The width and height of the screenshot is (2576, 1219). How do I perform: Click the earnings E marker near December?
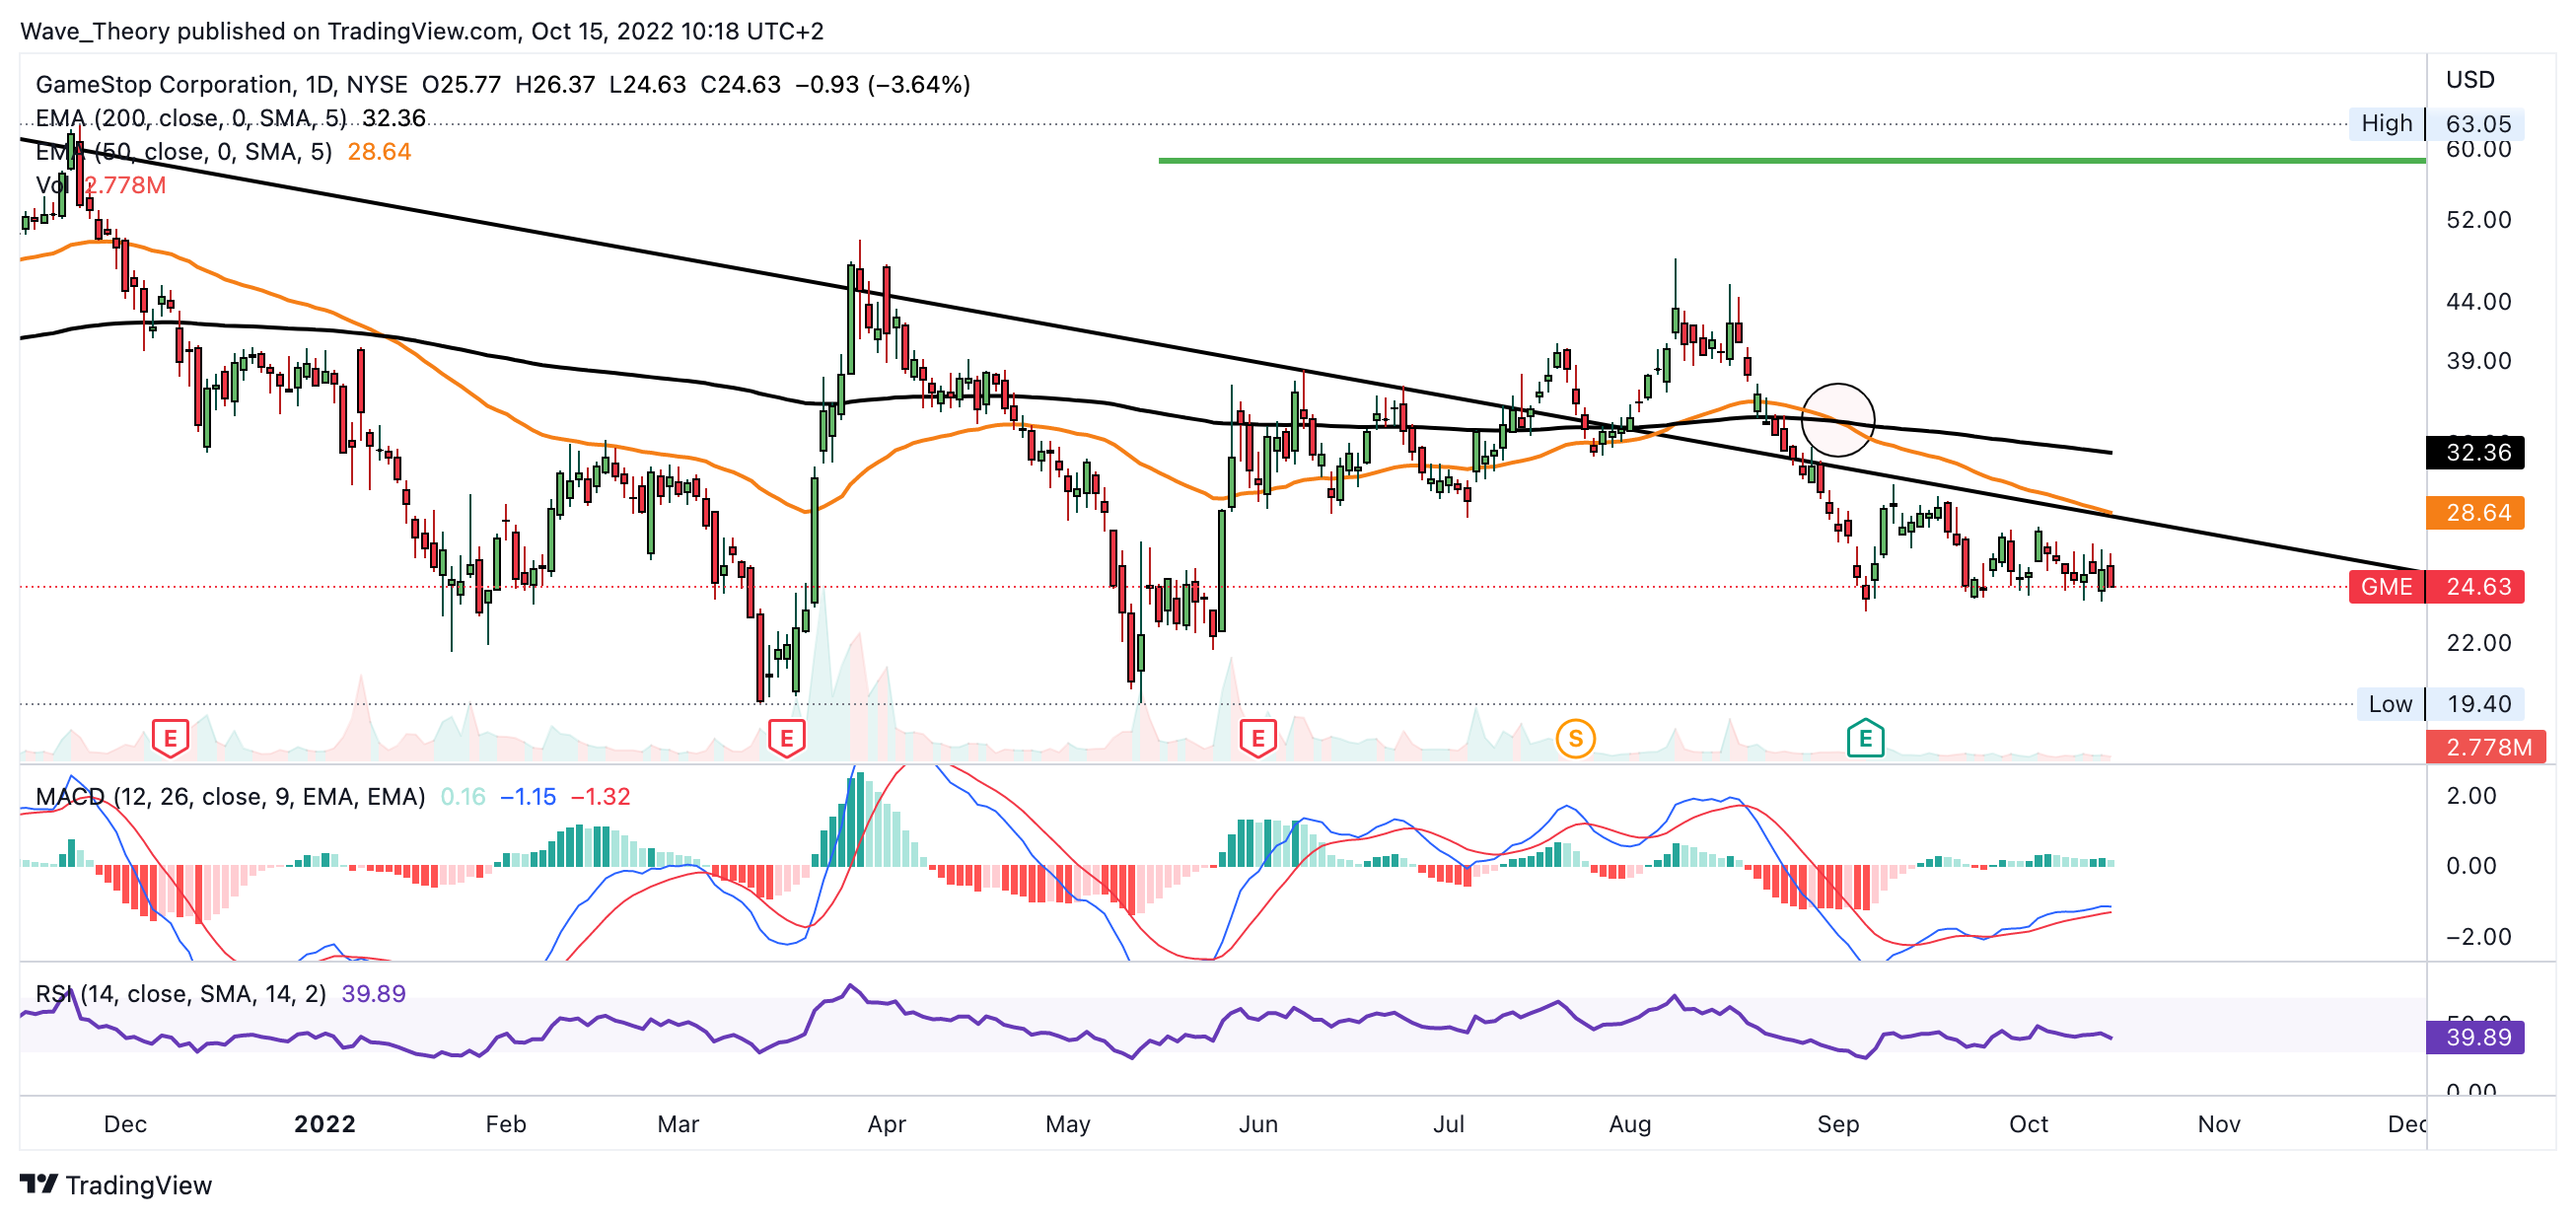pos(170,738)
